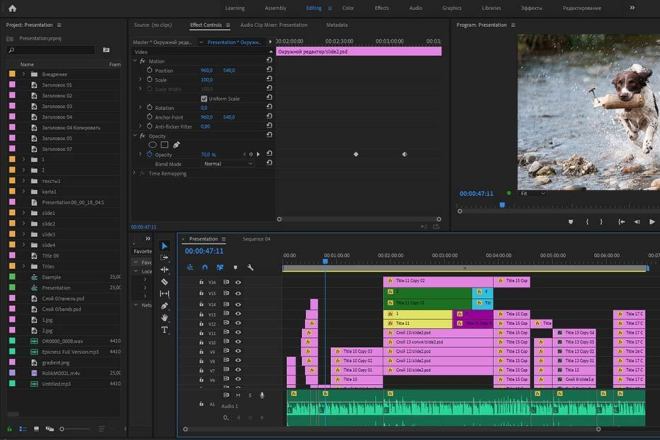Open timeline wrench settings
The height and width of the screenshot is (440, 660).
[250, 267]
